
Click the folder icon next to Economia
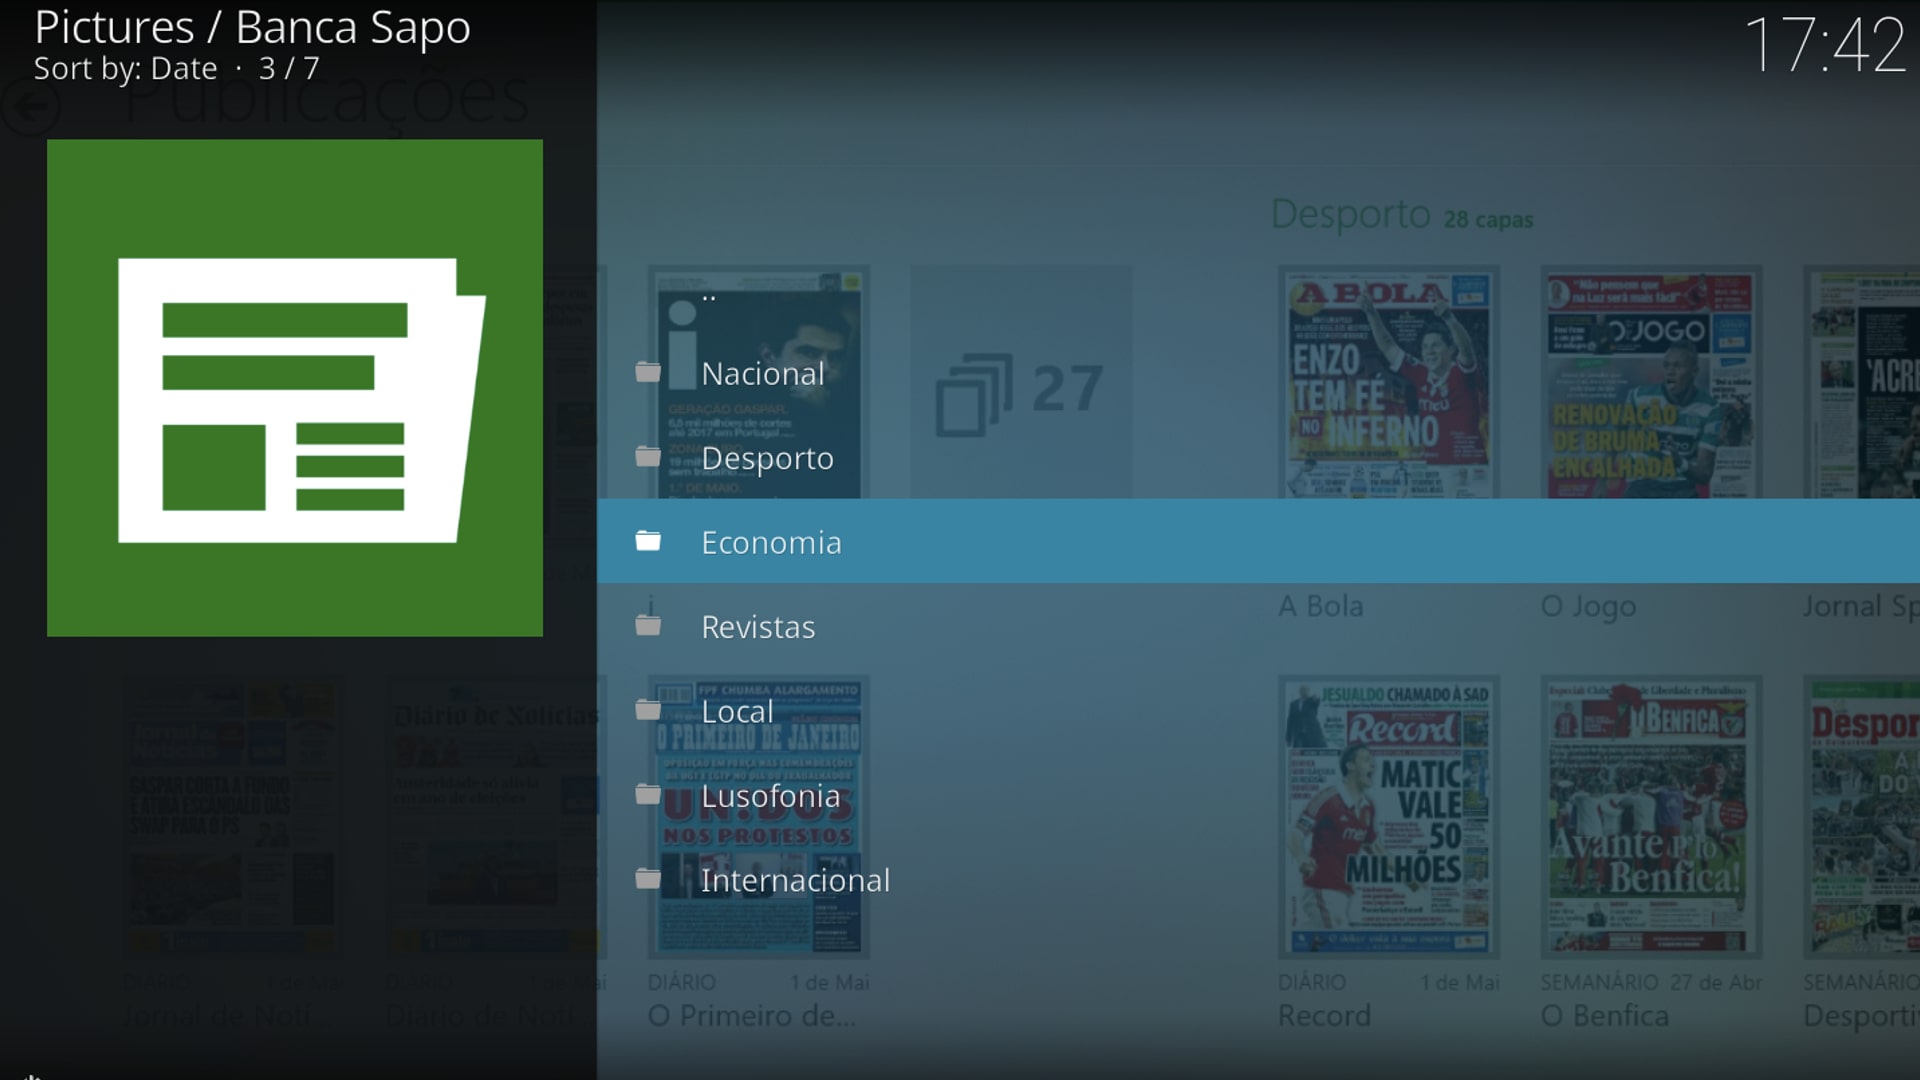tap(648, 541)
